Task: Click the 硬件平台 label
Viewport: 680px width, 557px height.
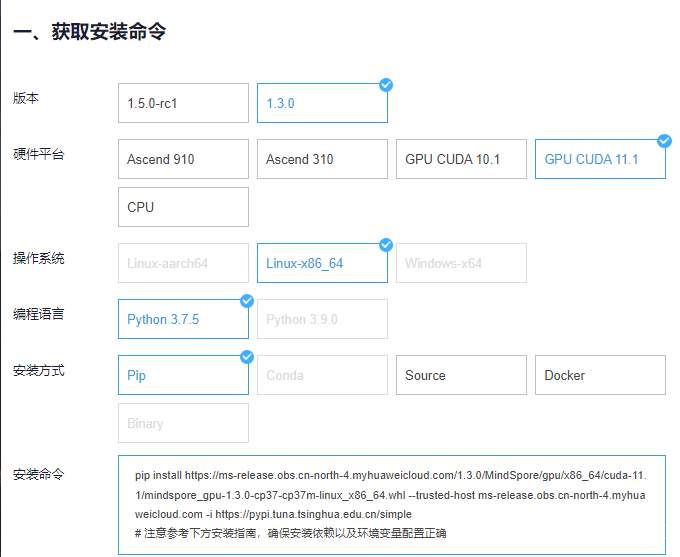Action: point(39,154)
